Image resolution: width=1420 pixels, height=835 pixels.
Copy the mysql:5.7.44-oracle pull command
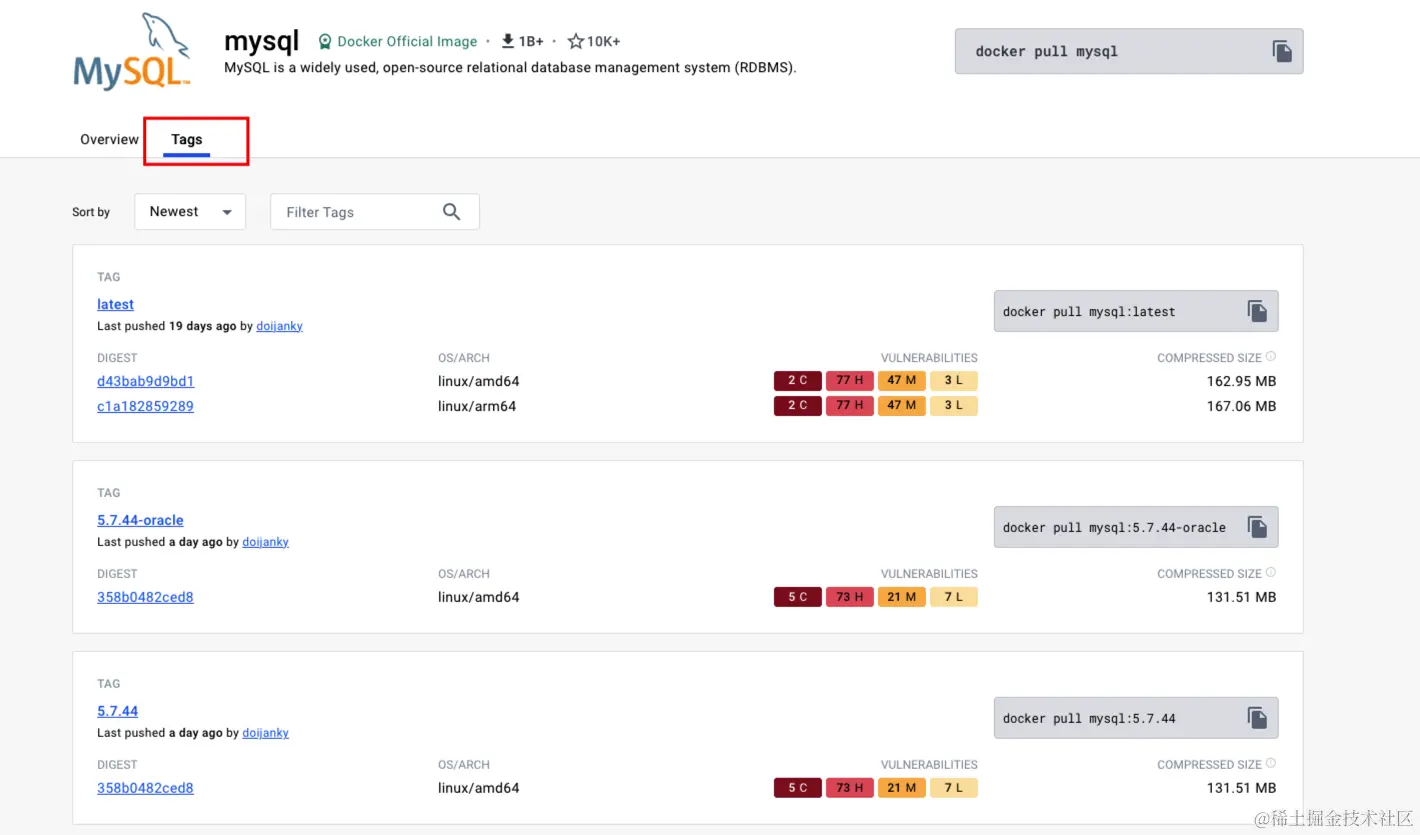point(1257,527)
